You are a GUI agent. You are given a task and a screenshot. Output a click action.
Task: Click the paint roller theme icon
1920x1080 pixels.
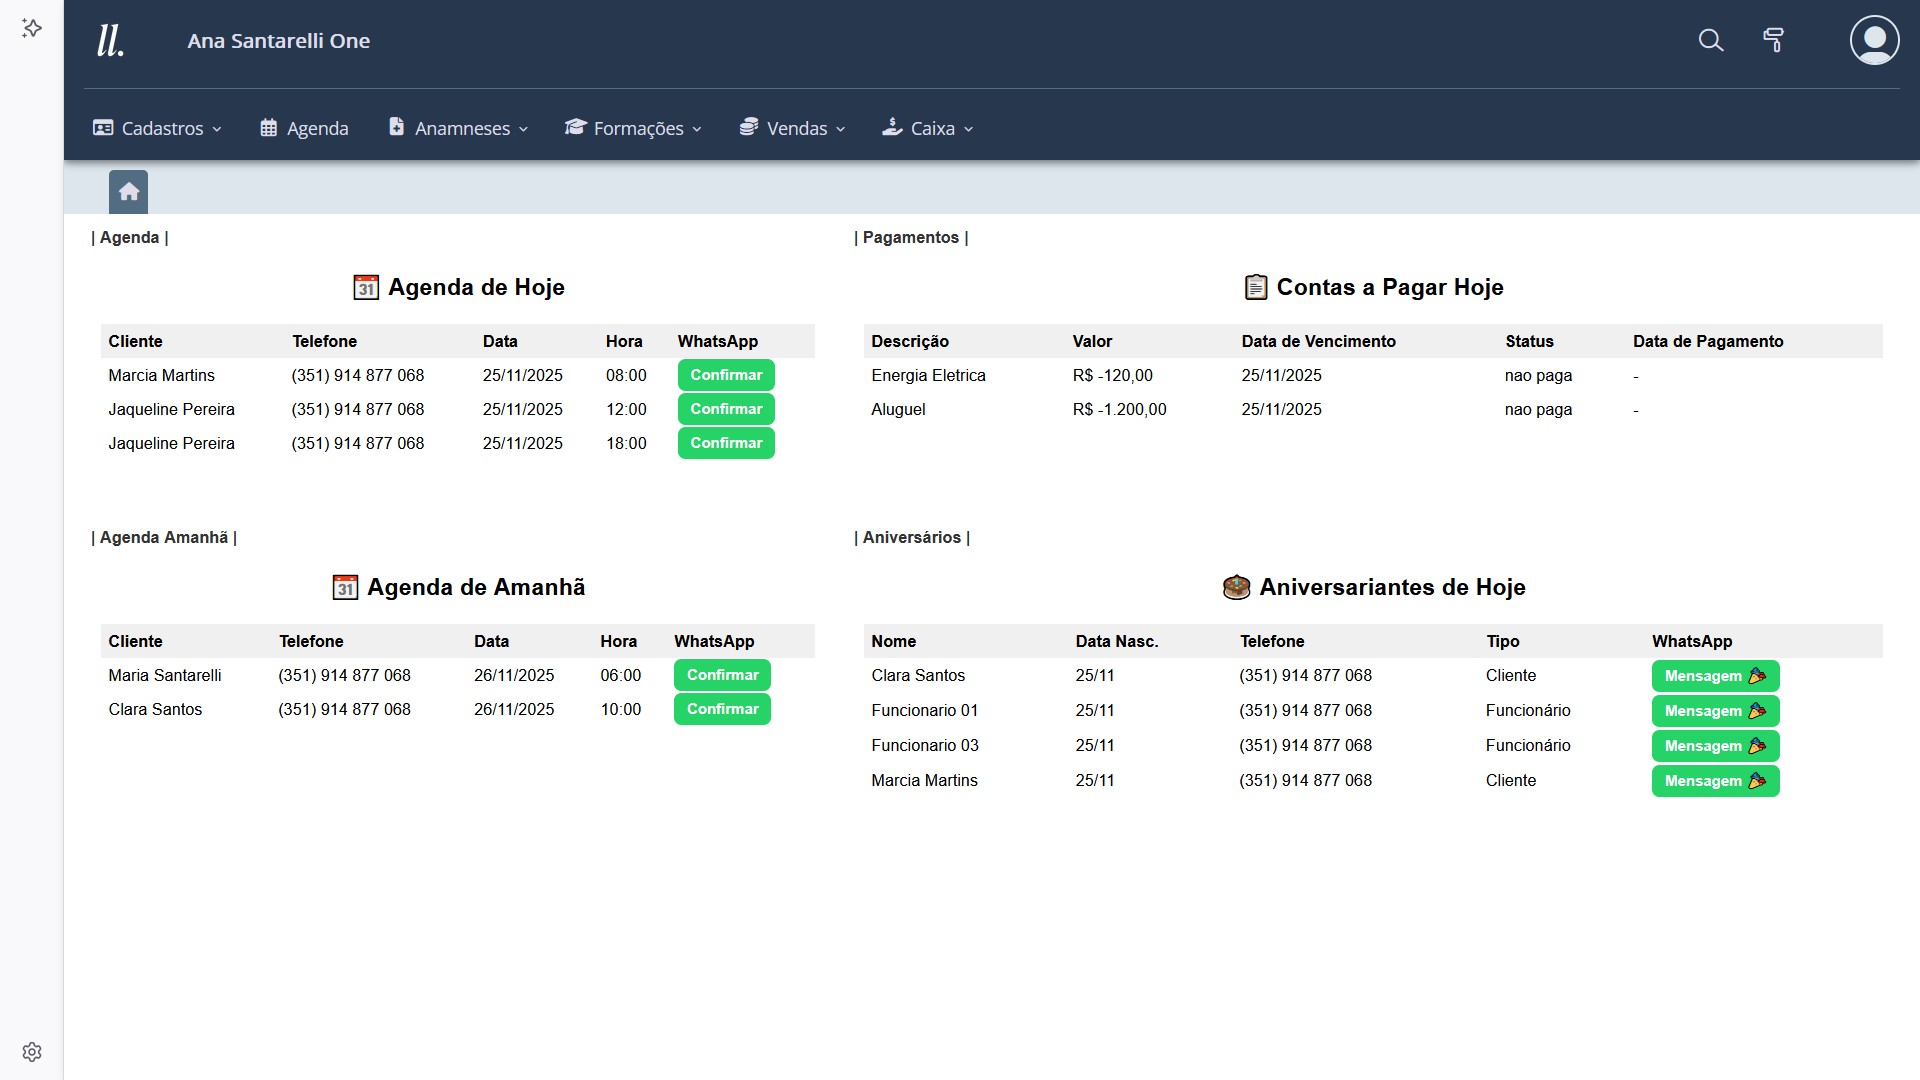pos(1773,40)
